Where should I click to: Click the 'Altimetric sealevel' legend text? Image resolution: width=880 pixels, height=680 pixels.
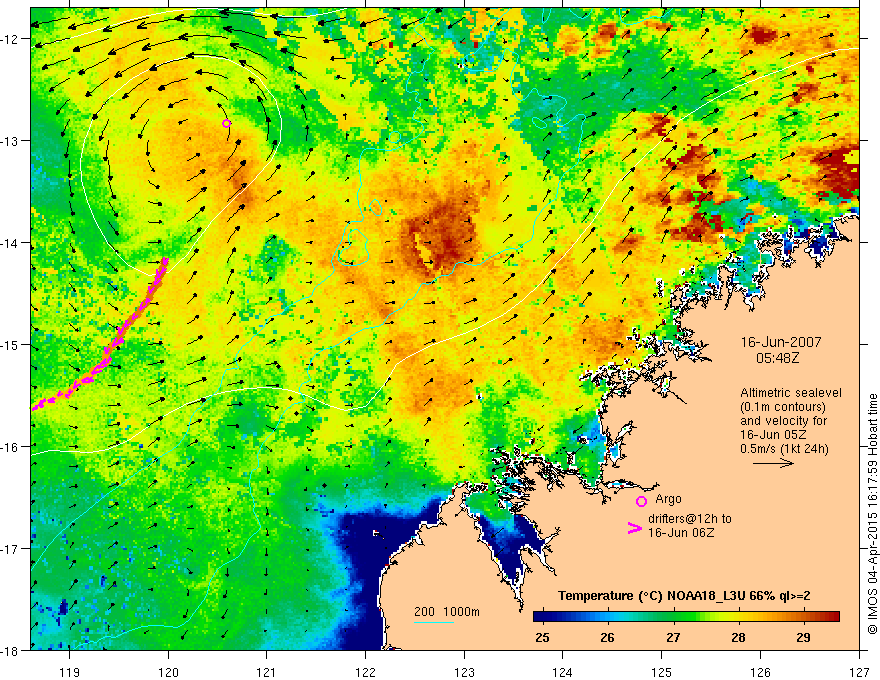pyautogui.click(x=791, y=393)
